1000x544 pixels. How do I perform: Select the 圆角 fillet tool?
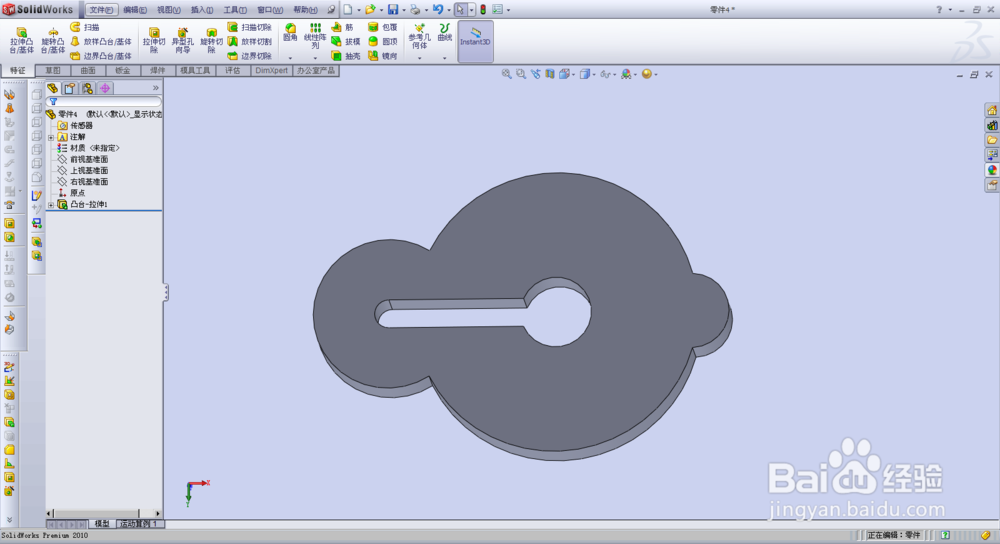pos(290,33)
